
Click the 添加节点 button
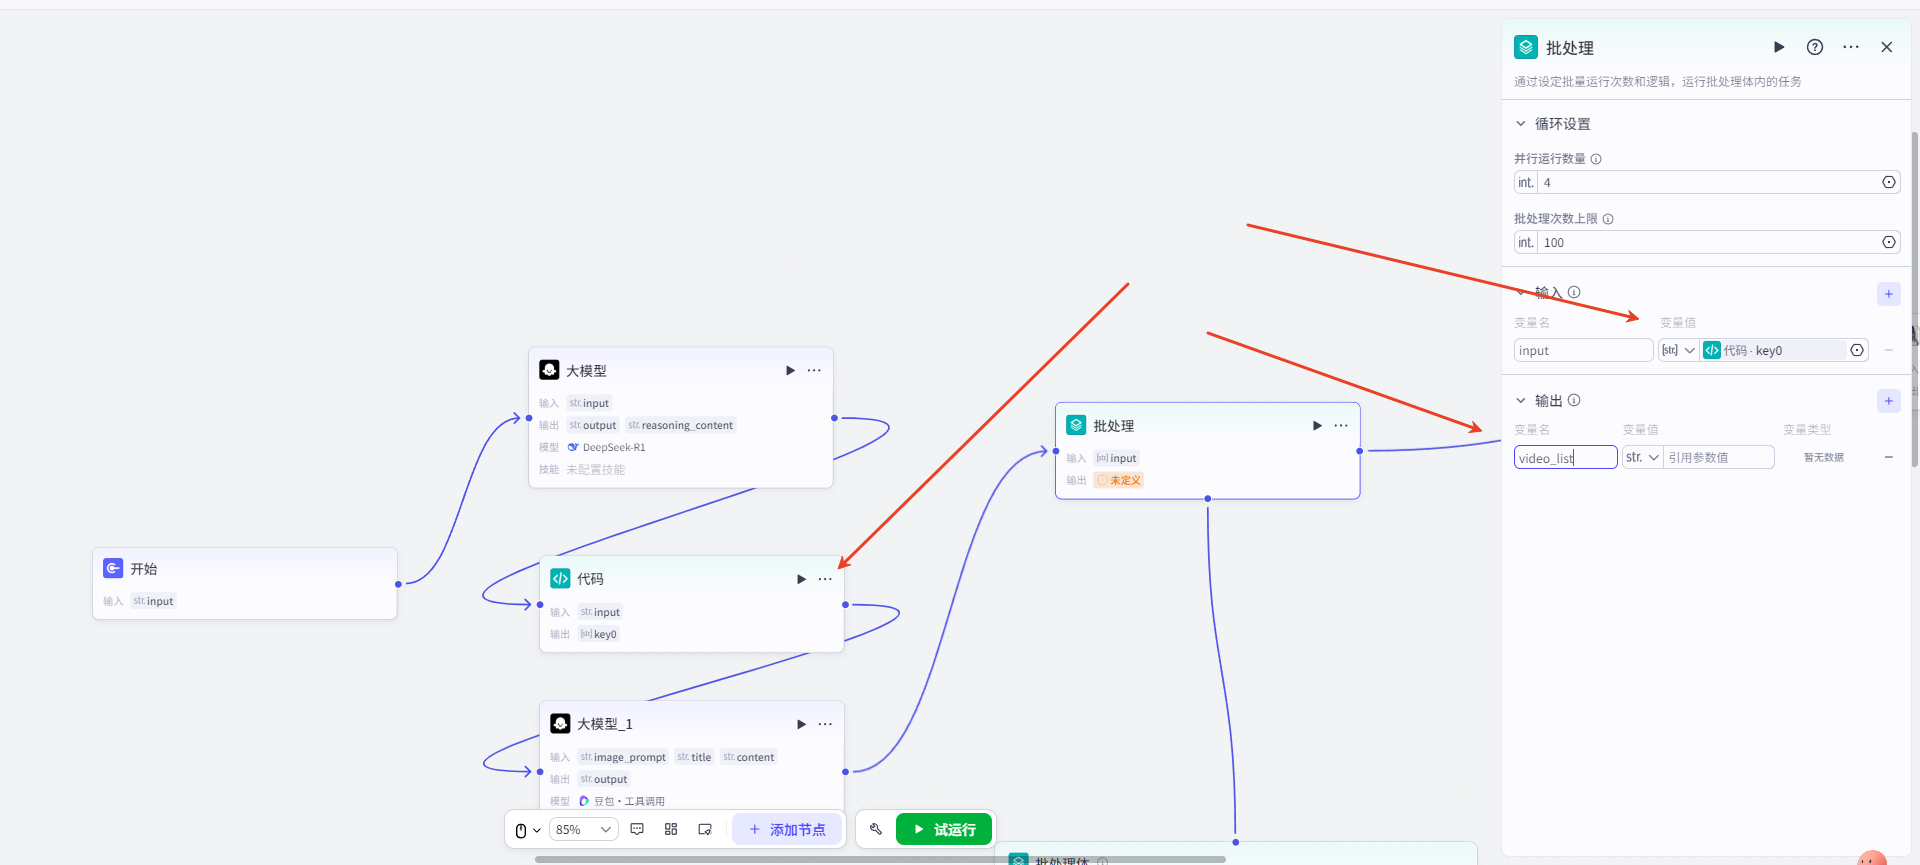(x=787, y=829)
